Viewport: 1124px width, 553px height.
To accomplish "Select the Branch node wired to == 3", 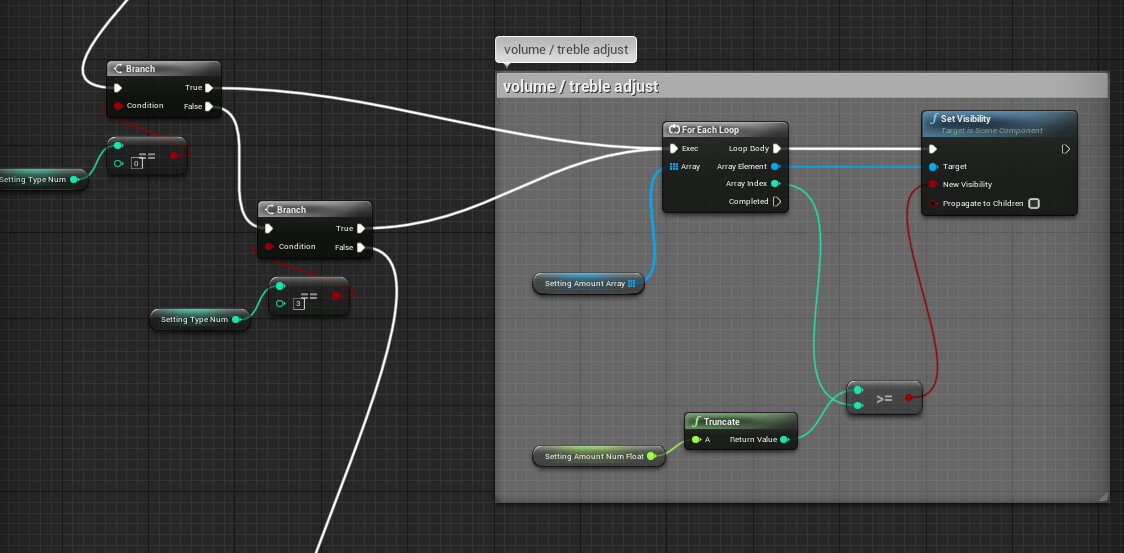I will pos(315,229).
